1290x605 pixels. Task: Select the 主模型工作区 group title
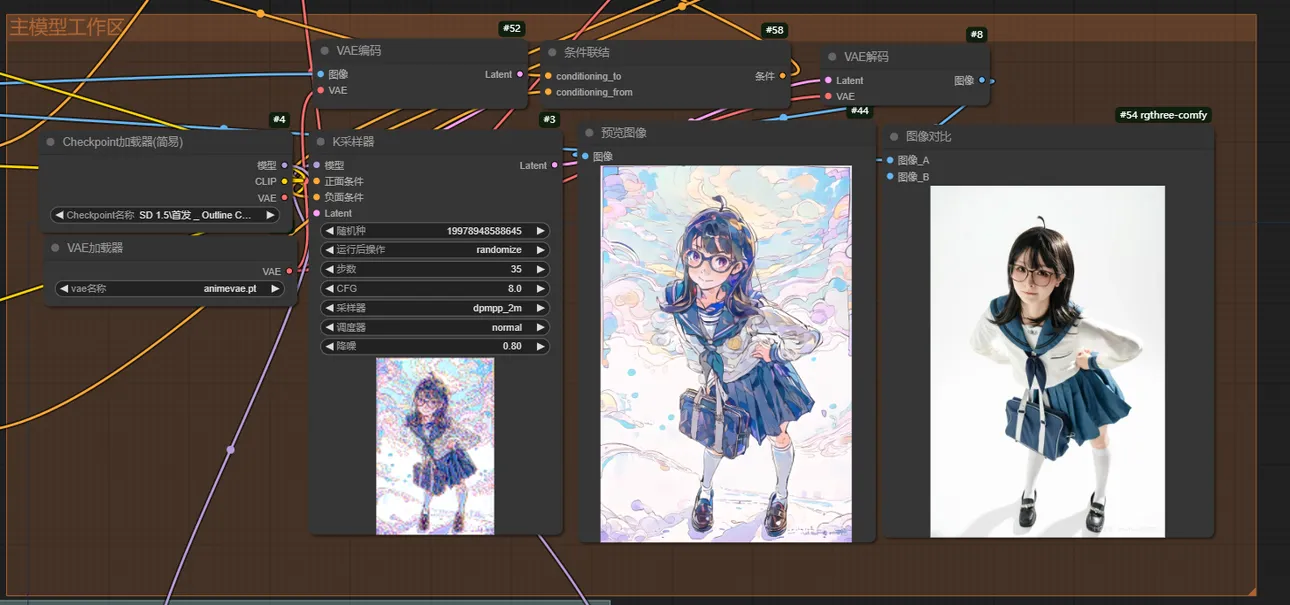pos(67,27)
